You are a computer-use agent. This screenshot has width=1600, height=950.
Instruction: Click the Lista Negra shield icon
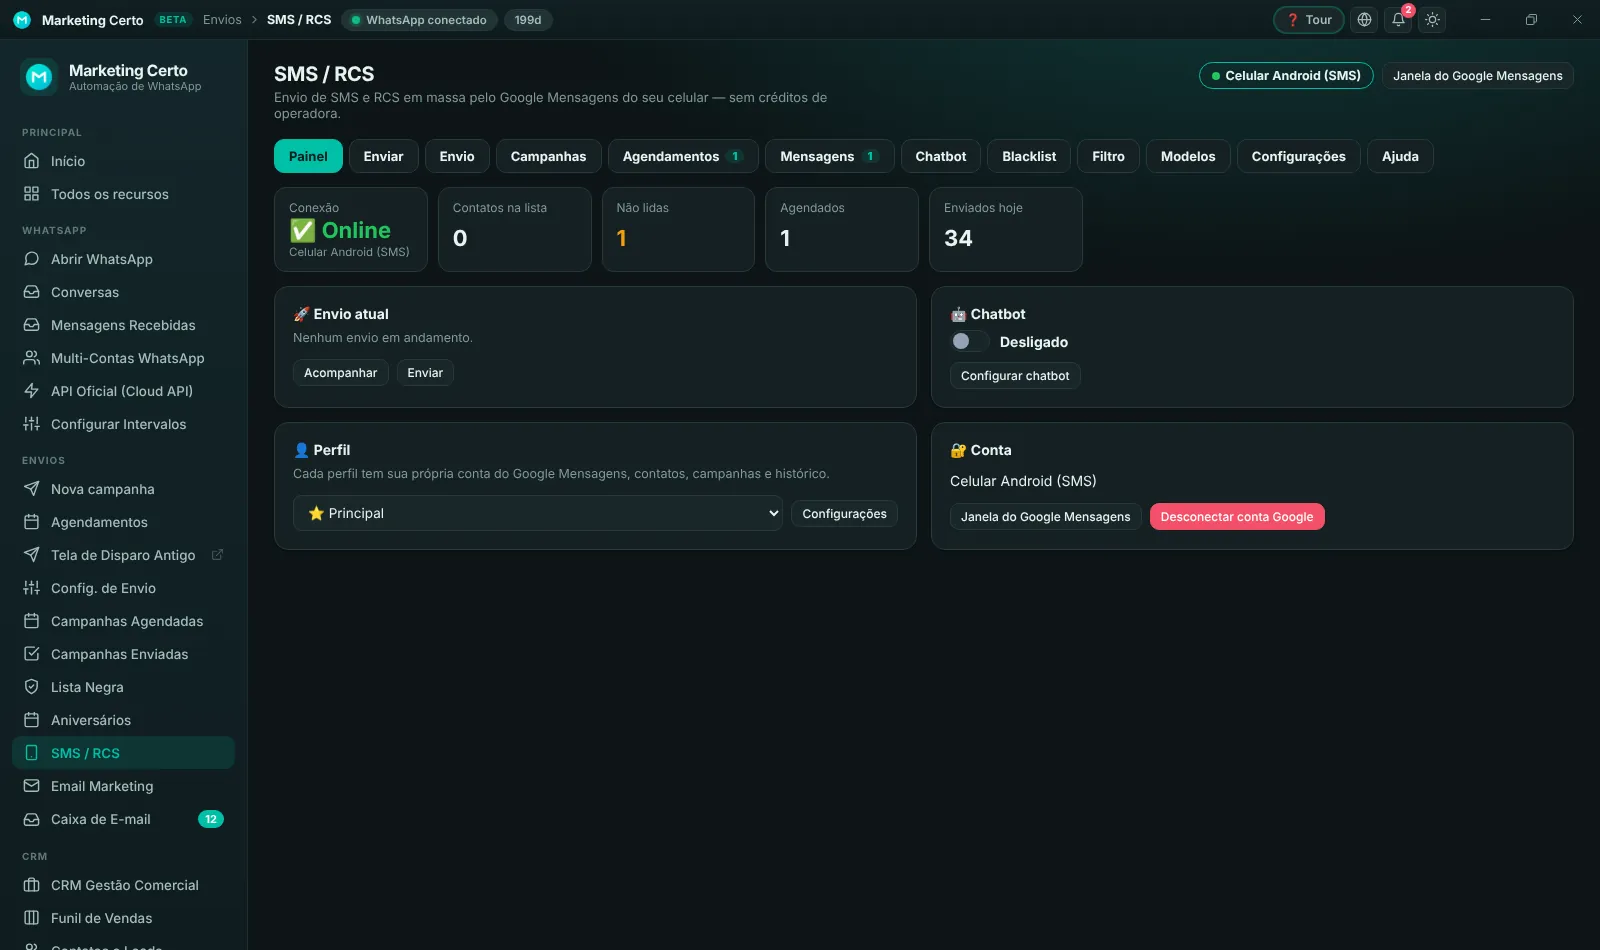[32, 687]
